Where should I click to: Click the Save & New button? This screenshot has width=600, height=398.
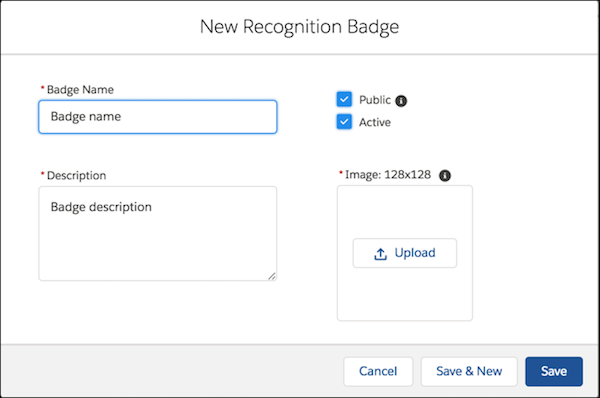tap(469, 371)
